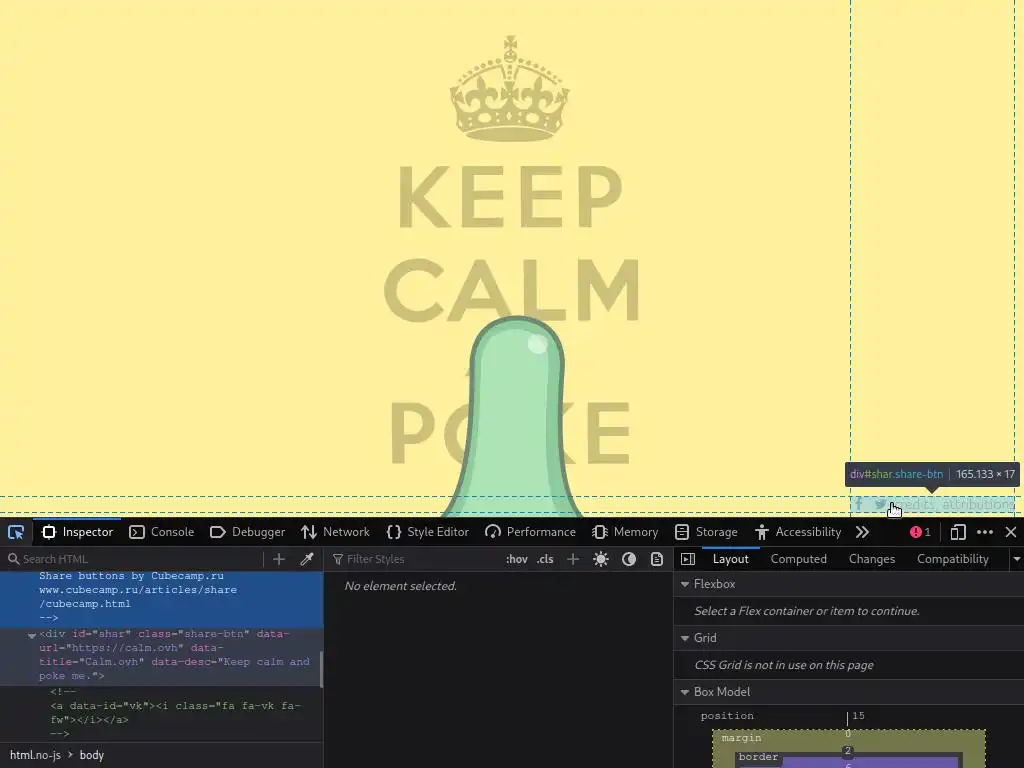The width and height of the screenshot is (1024, 768).
Task: Click html.no-js in the breadcrumb
Action: click(35, 756)
